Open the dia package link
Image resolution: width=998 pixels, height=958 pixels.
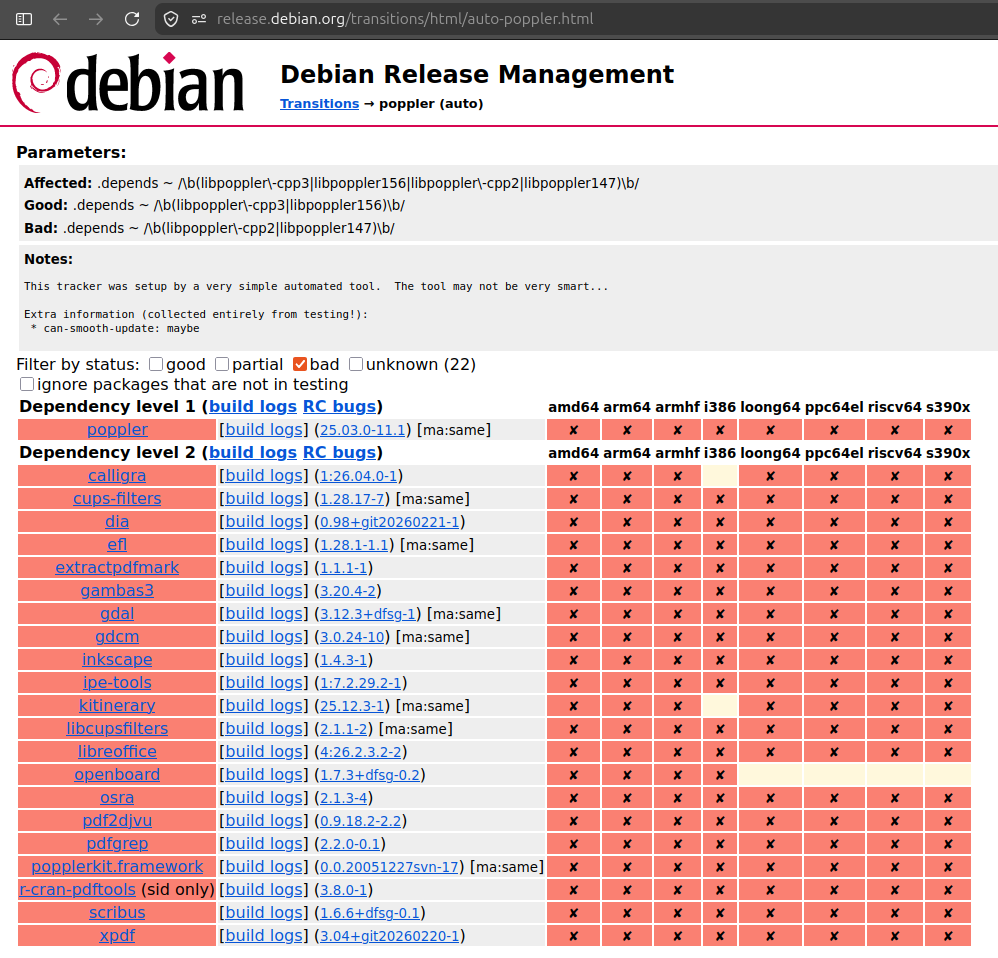(x=117, y=521)
